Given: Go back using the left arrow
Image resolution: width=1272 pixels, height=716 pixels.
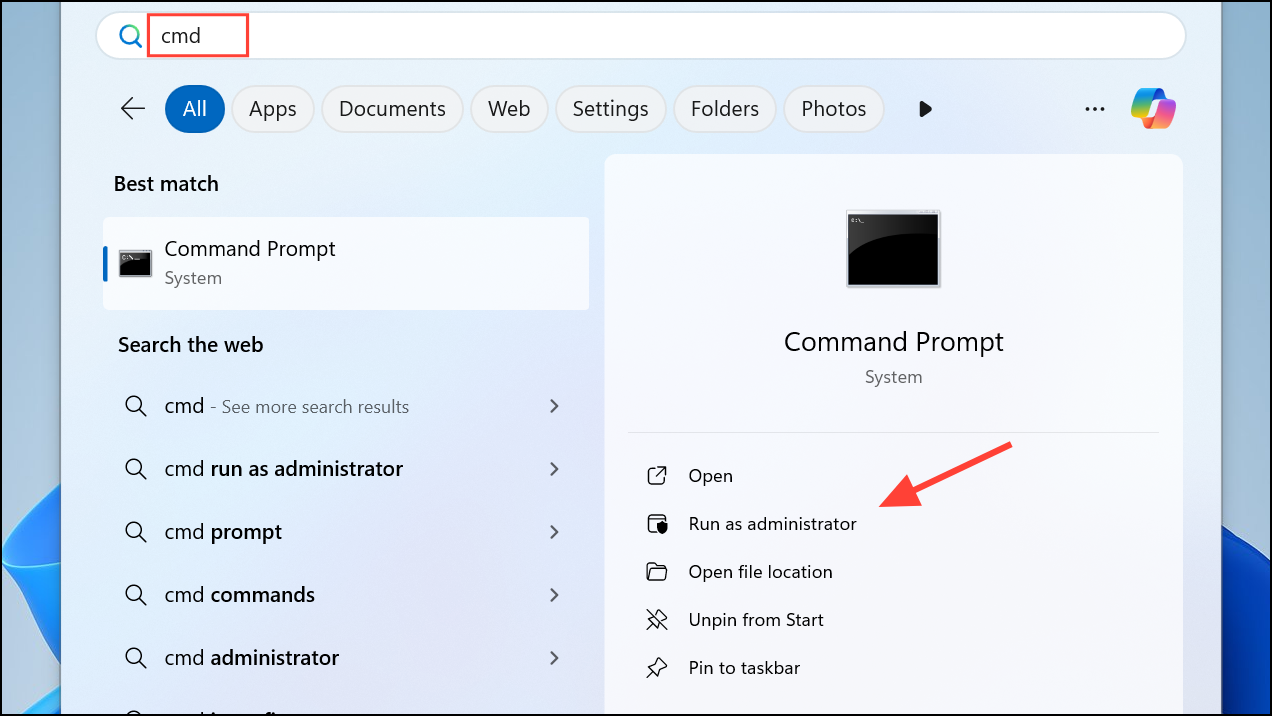Looking at the screenshot, I should click(133, 108).
